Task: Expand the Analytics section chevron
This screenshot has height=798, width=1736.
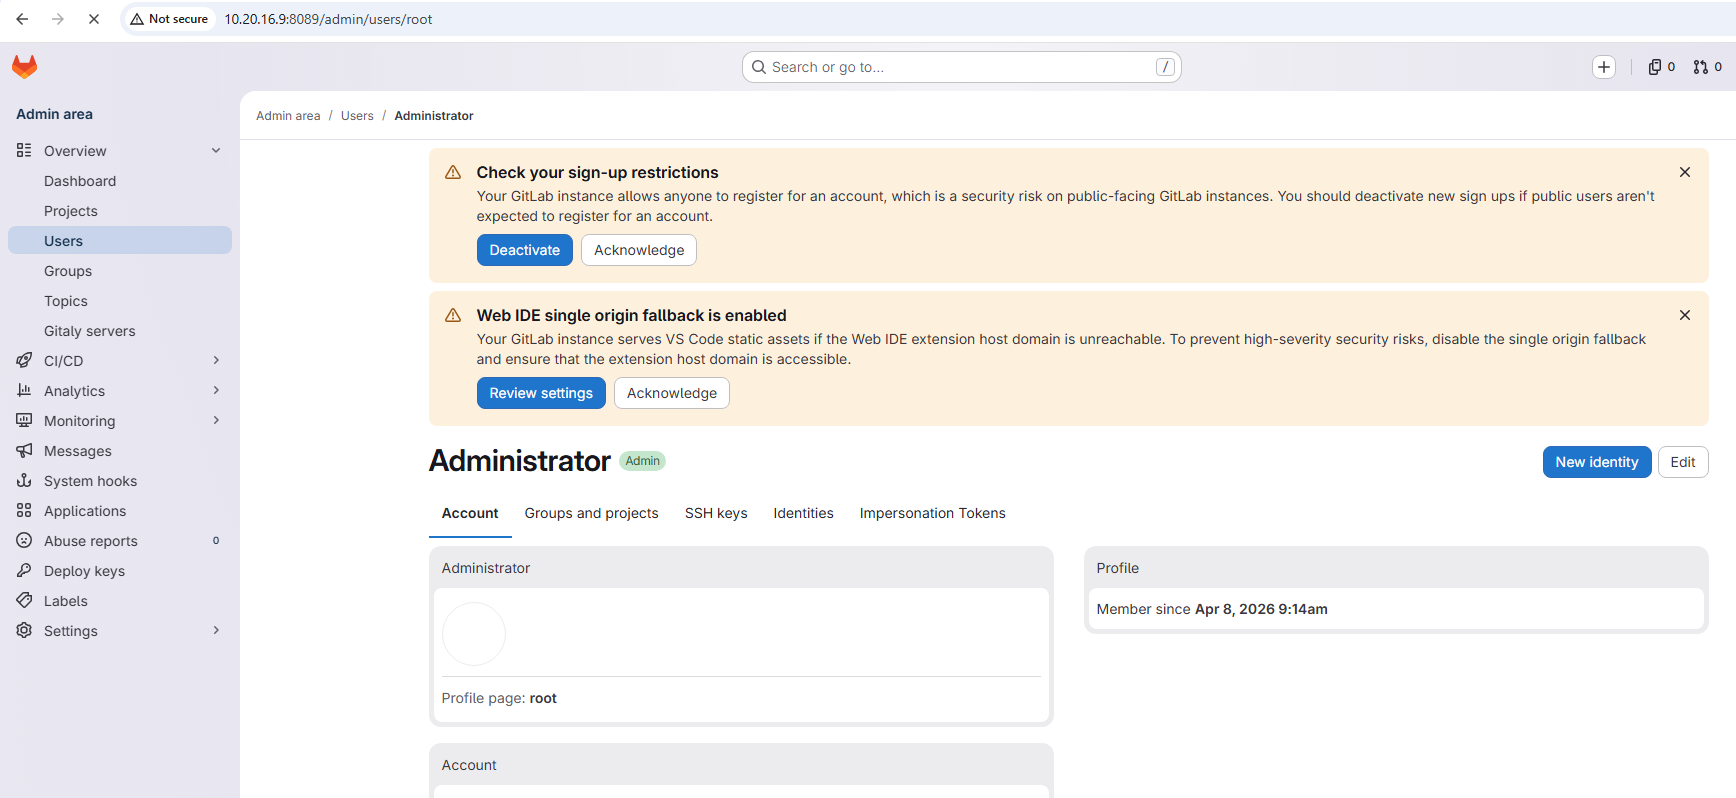Action: coord(216,390)
